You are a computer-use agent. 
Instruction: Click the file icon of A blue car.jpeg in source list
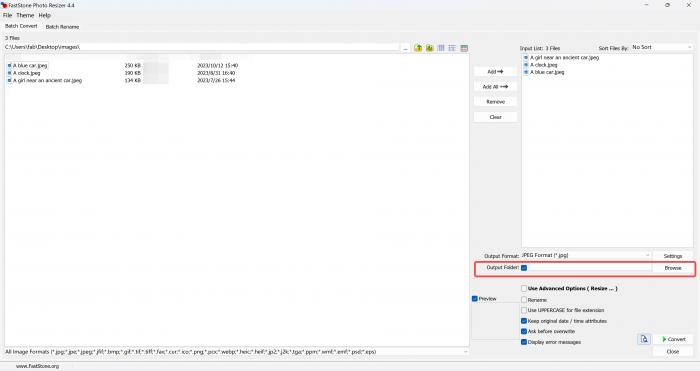tap(9, 66)
